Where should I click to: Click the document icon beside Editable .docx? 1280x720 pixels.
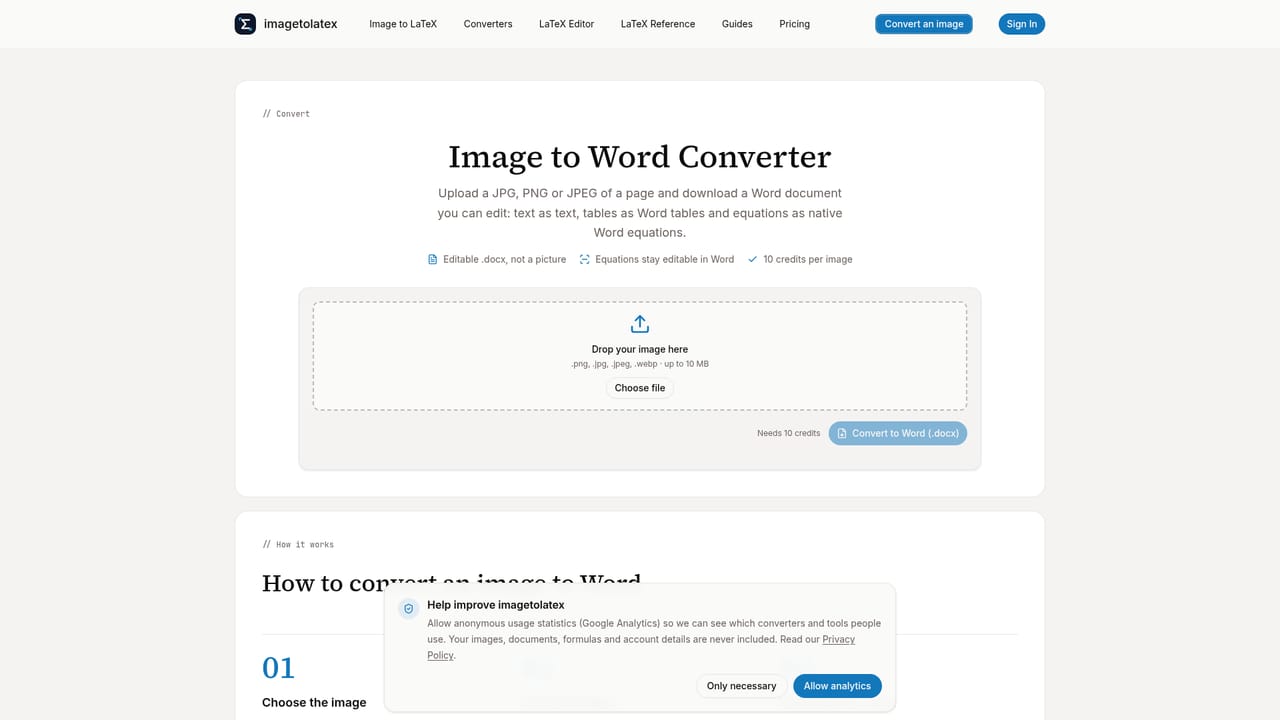tap(433, 259)
